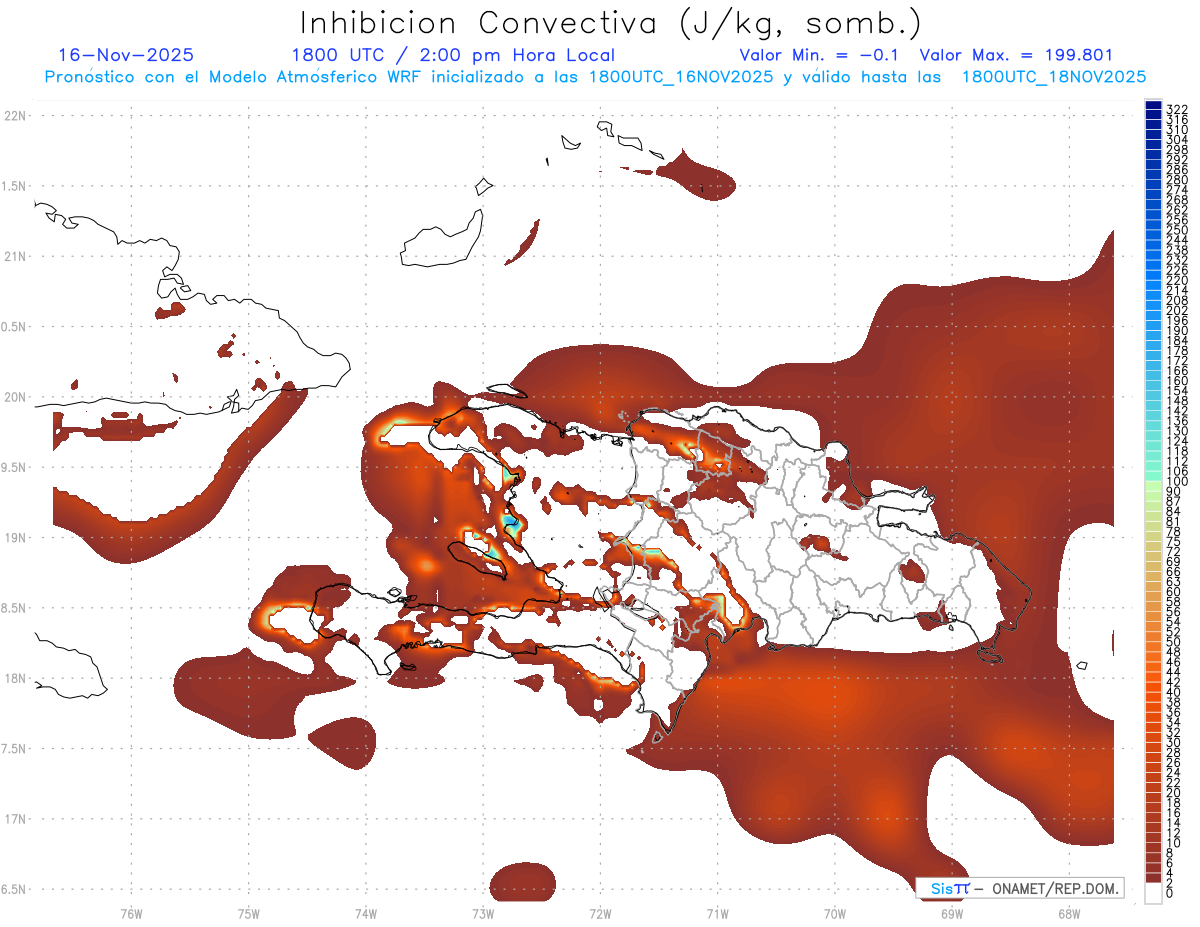
Task: Click the '1.5N' latitude label
Action: point(15,186)
